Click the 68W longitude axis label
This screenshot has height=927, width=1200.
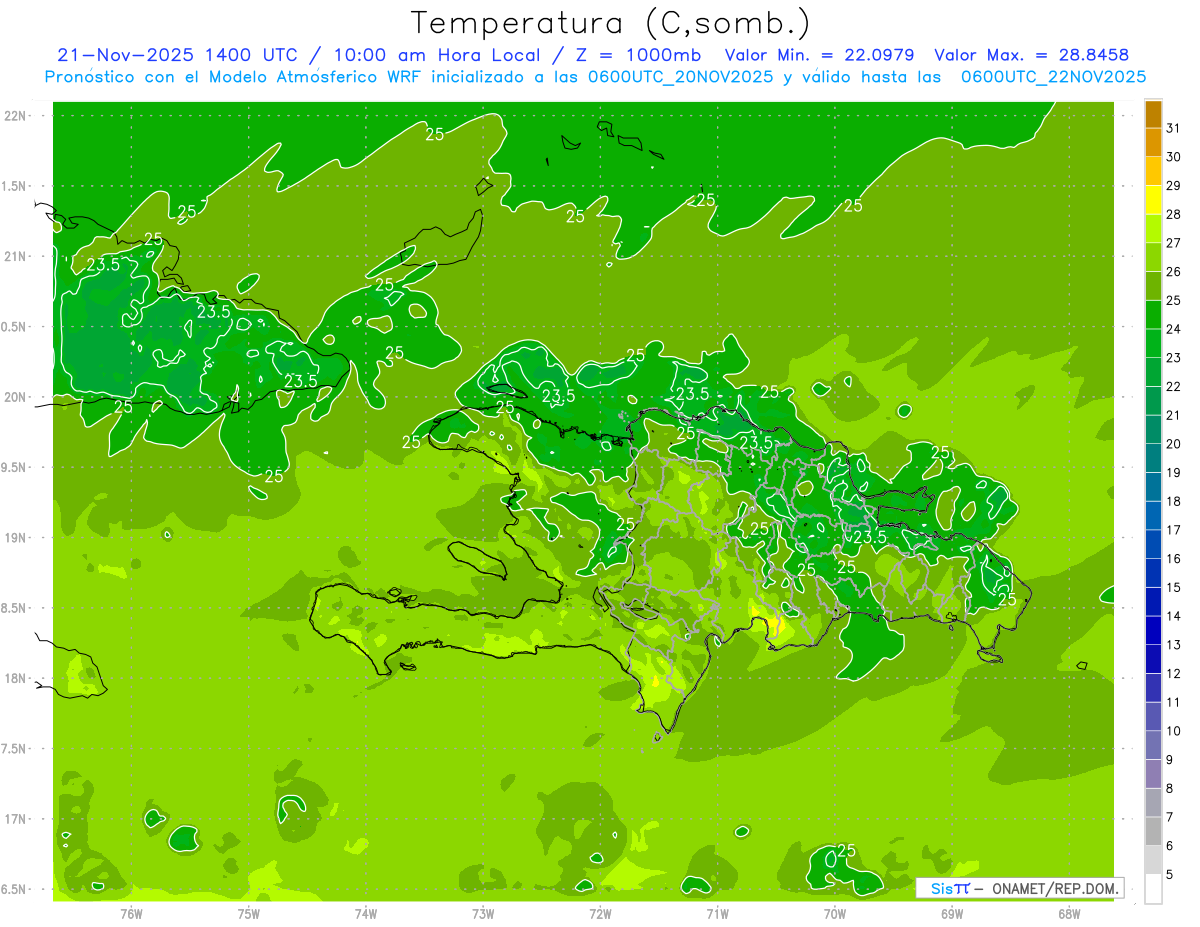coord(1069,914)
